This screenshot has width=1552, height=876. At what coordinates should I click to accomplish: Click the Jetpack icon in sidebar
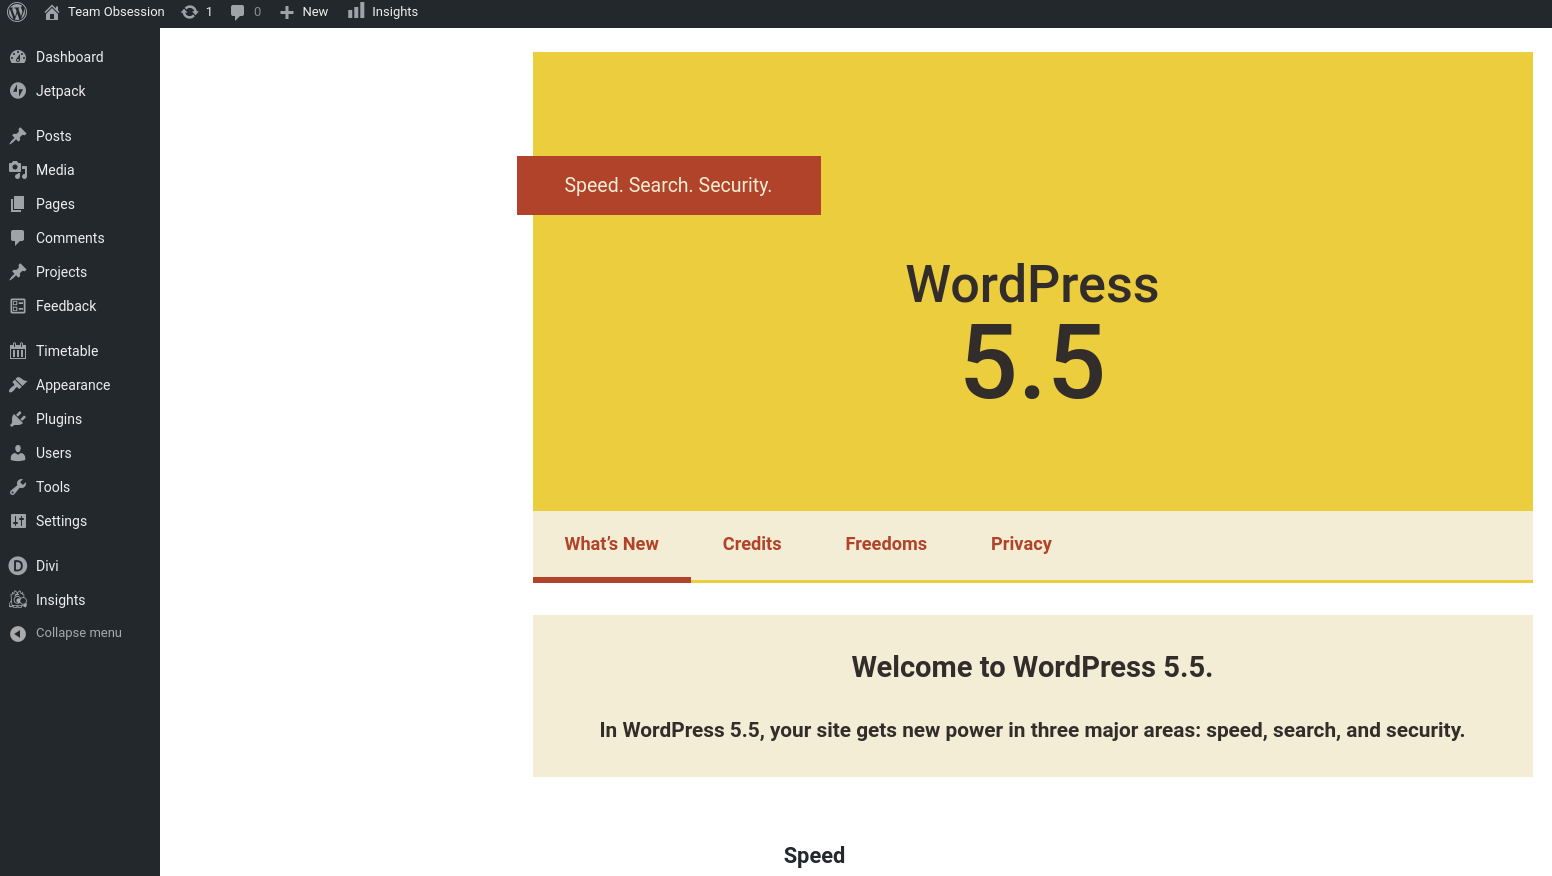pos(18,91)
